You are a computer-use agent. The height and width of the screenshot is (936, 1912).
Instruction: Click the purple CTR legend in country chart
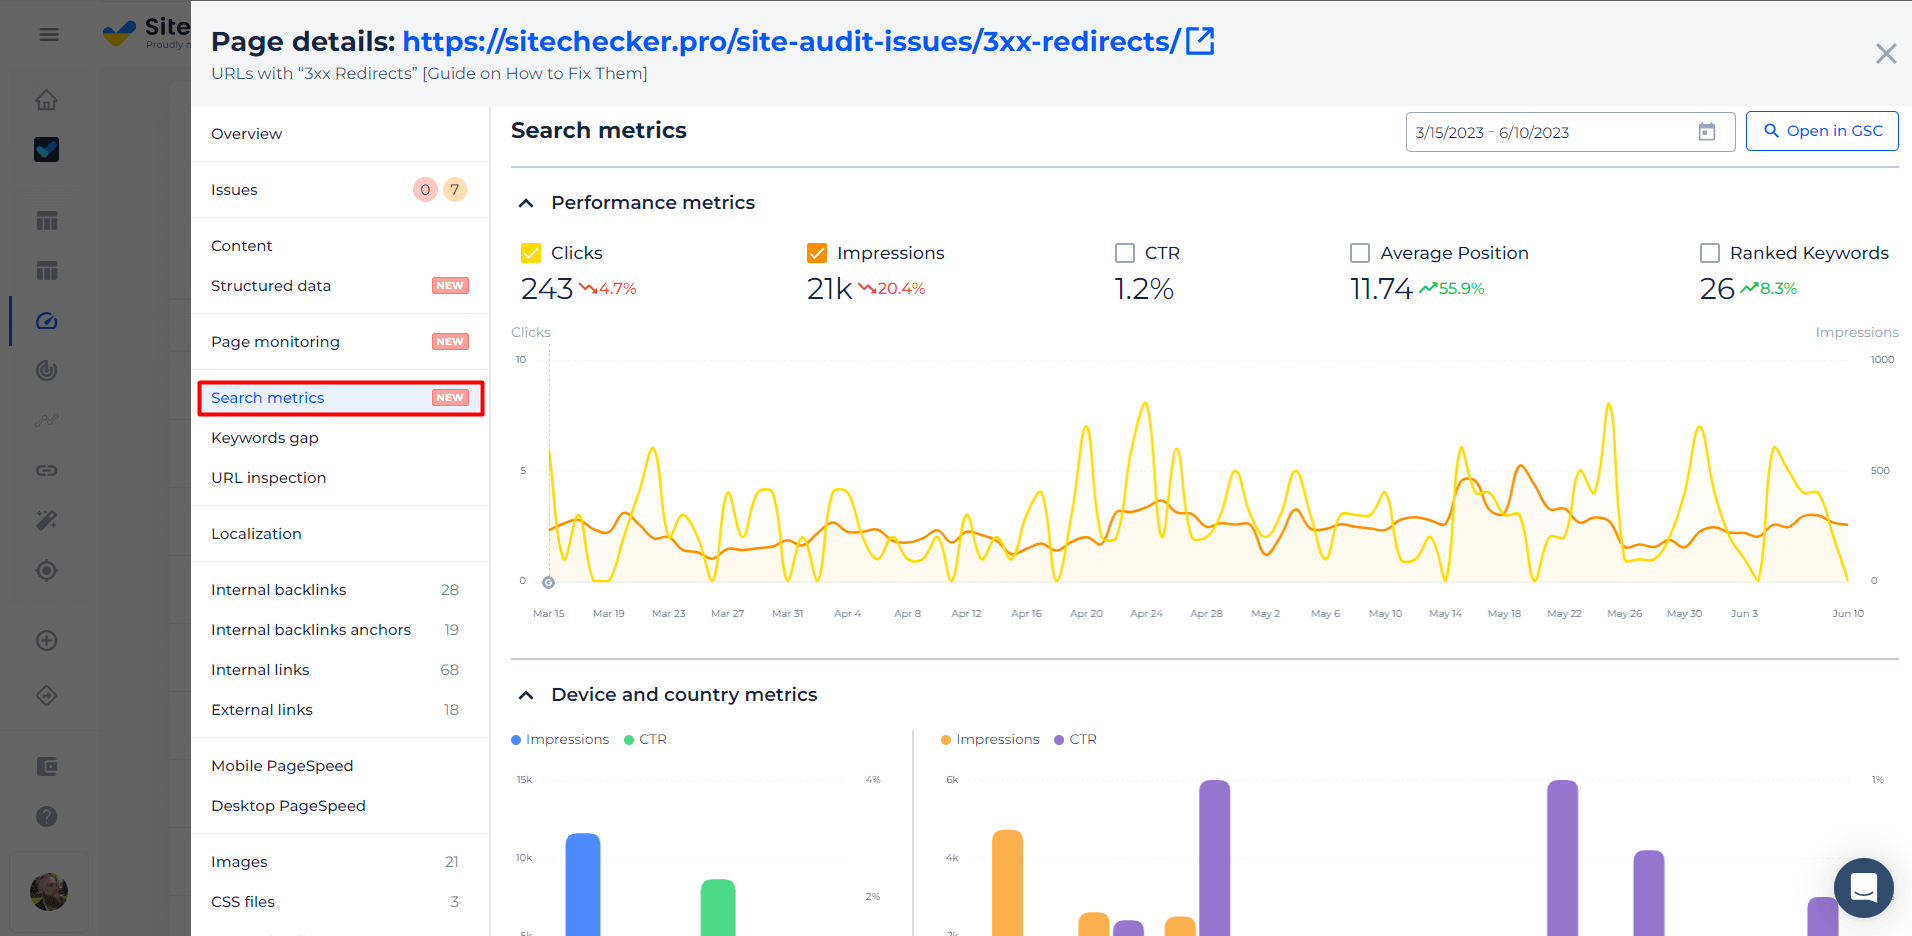(x=1075, y=740)
